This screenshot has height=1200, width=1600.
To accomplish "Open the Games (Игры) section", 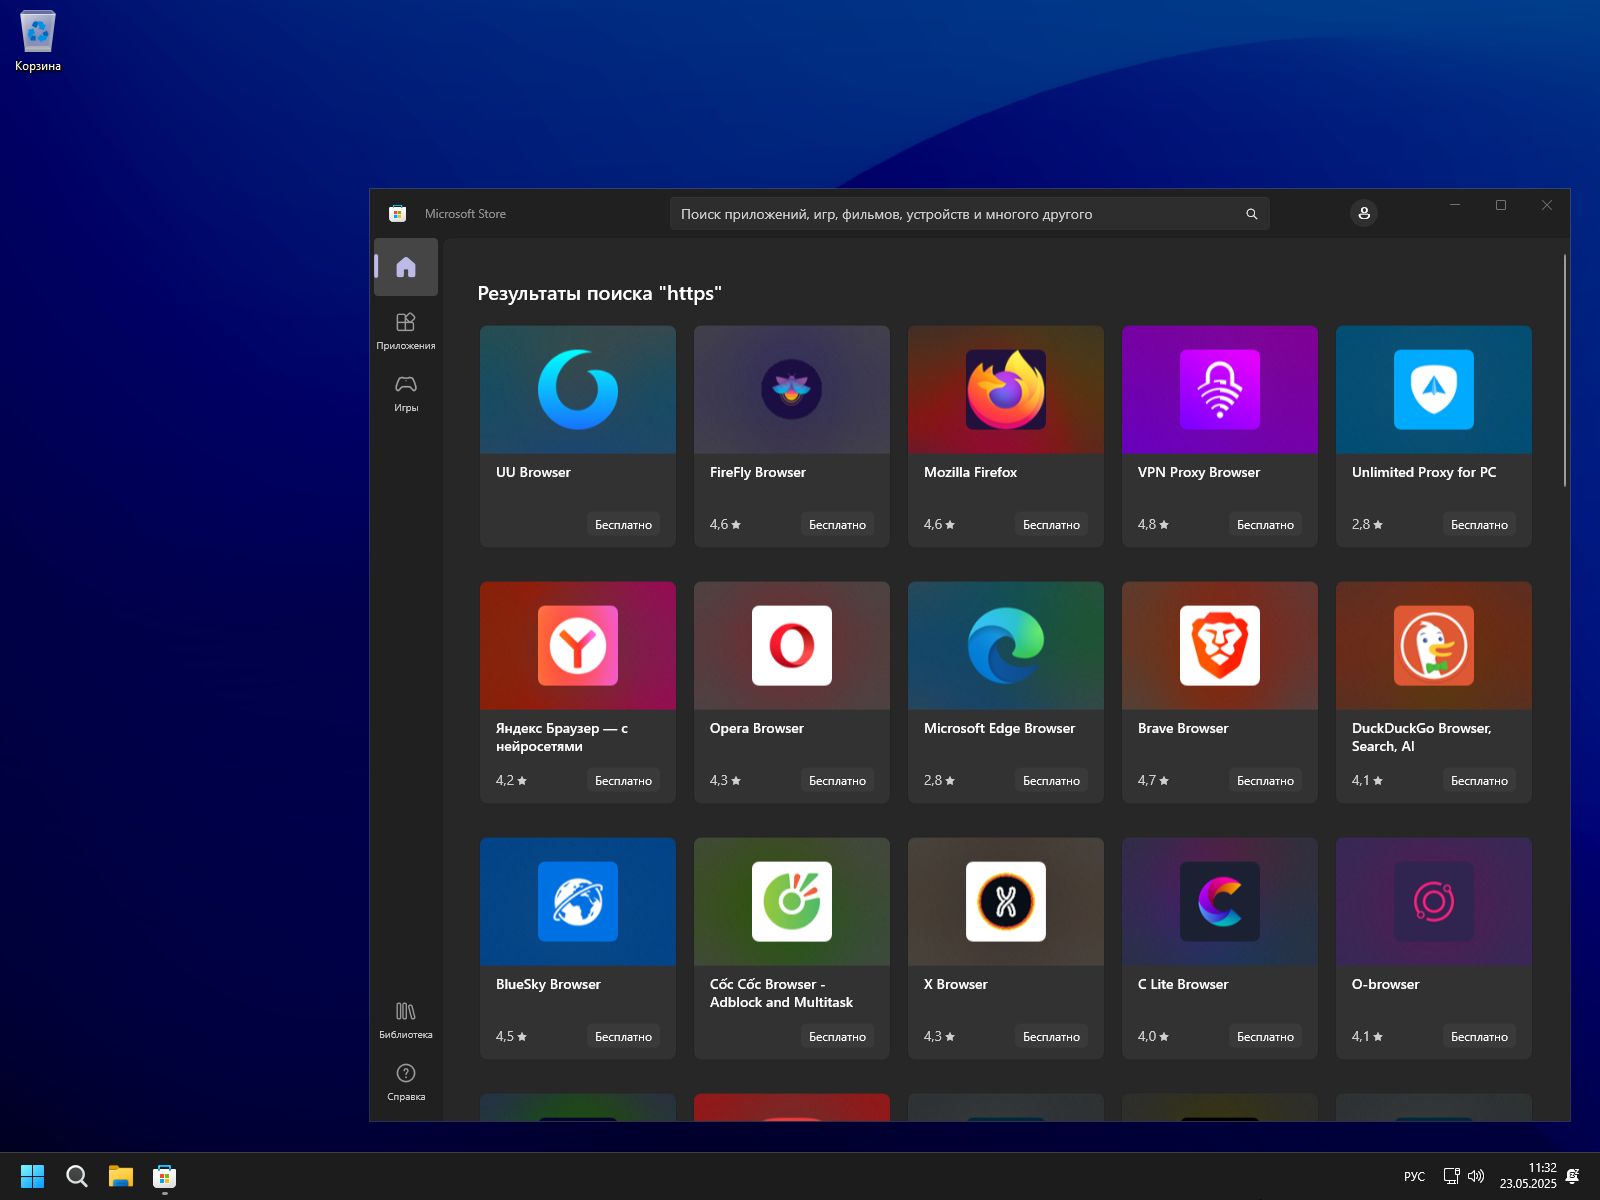I will click(x=406, y=393).
